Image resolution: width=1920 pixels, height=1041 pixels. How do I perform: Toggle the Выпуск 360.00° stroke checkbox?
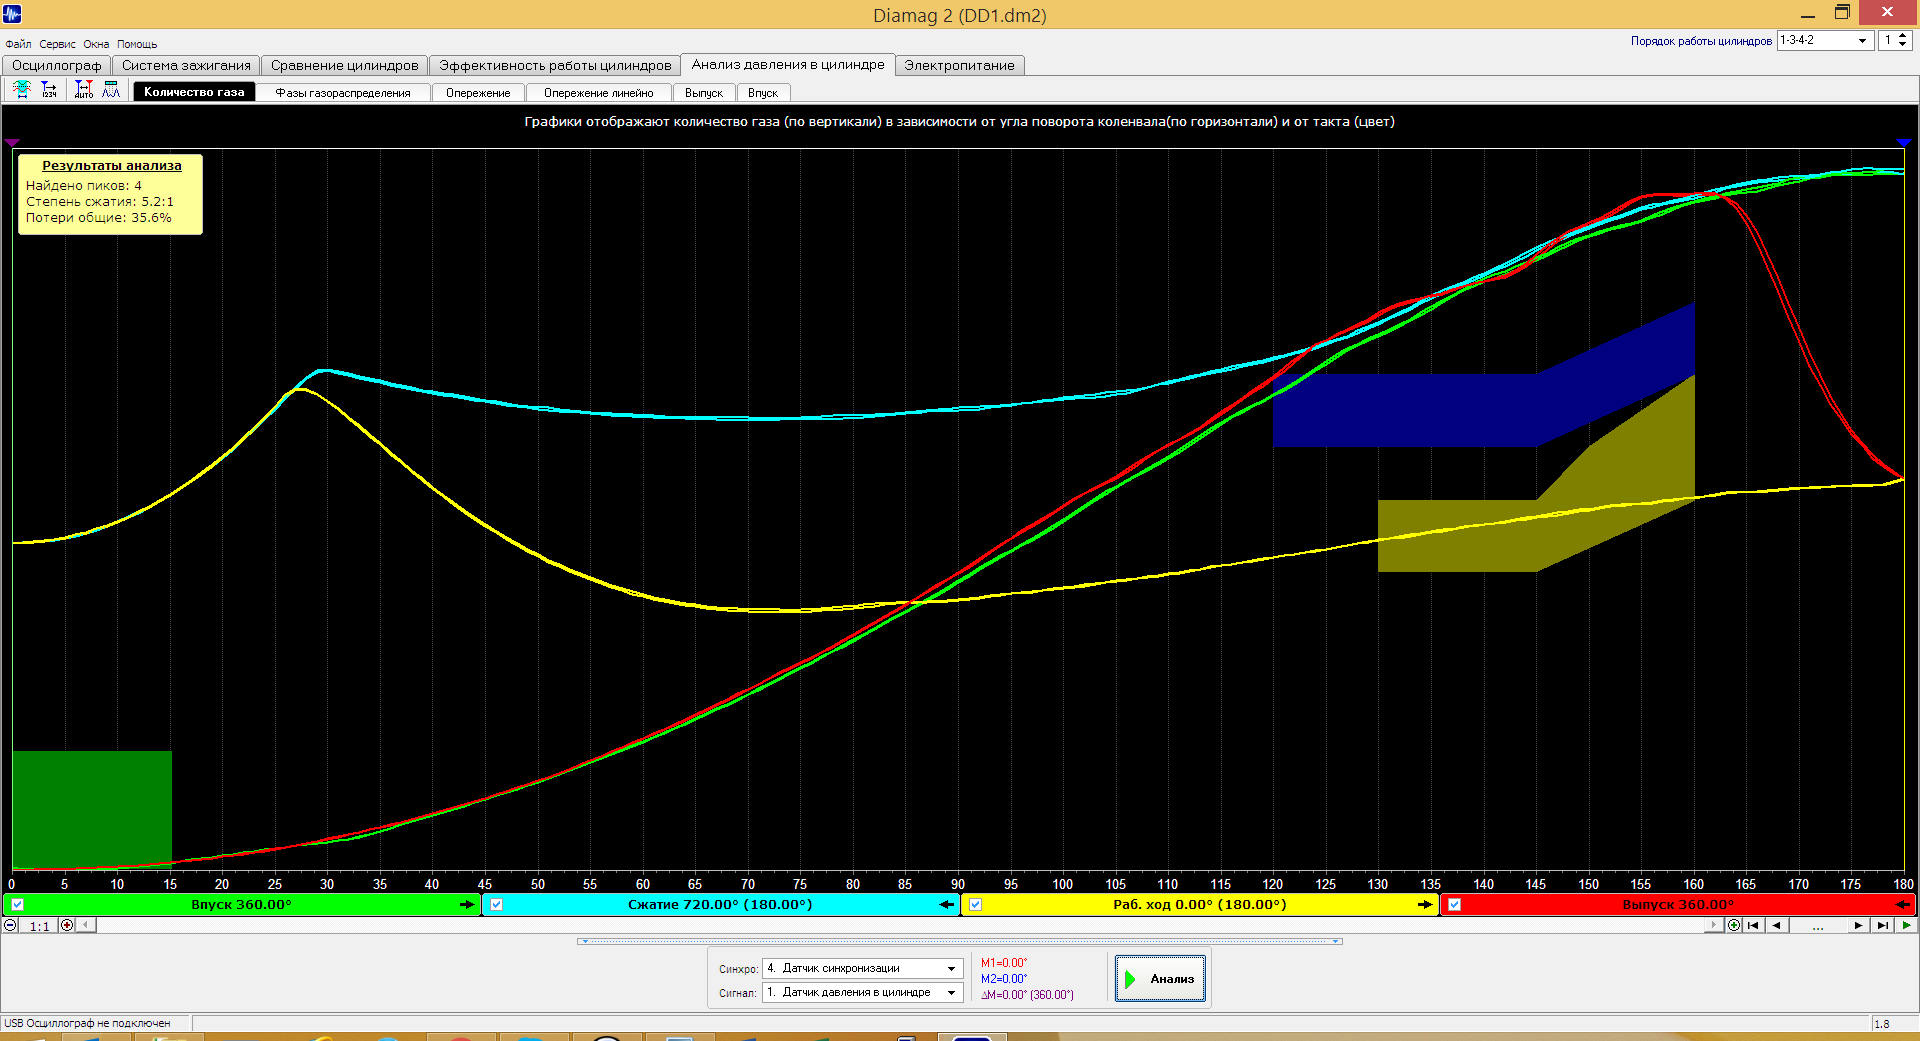tap(1454, 904)
